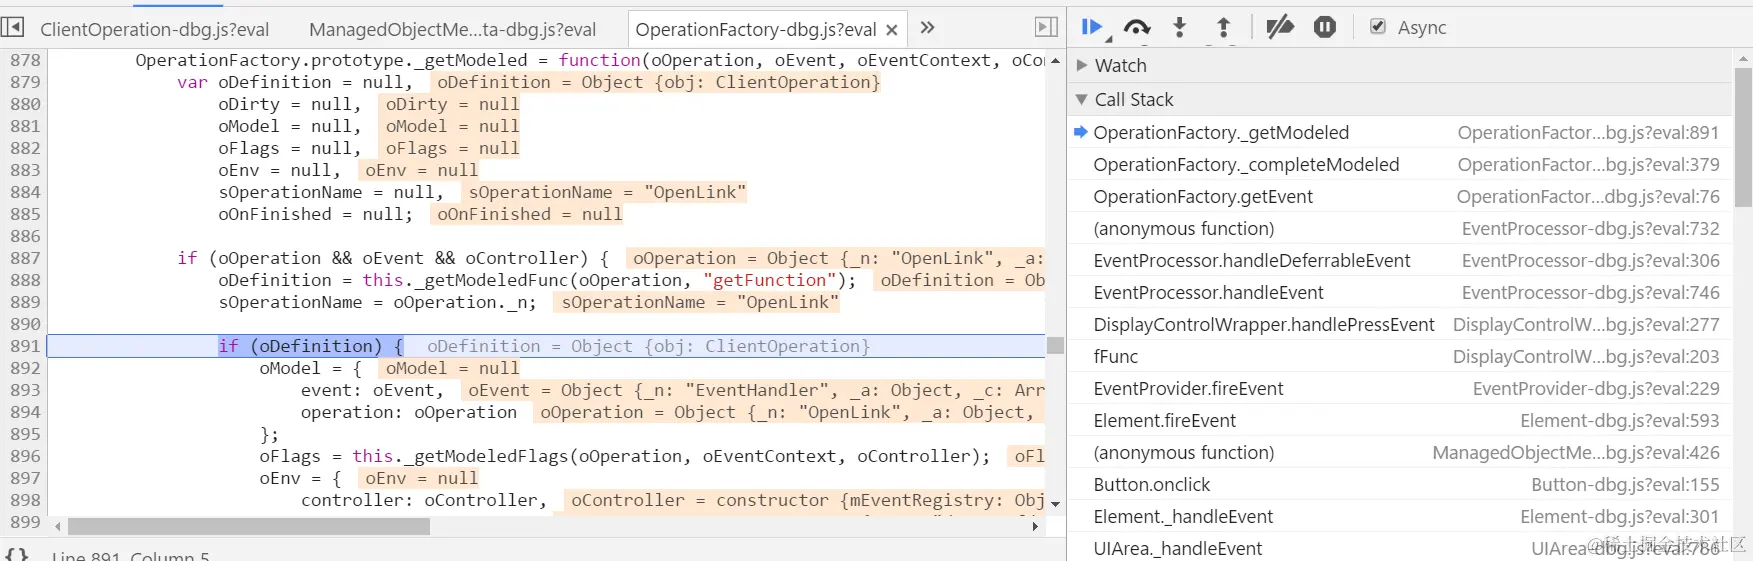This screenshot has height=561, width=1753.
Task: Select DisplayControlWrapper.handlePressEvent frame
Action: (x=1400, y=324)
